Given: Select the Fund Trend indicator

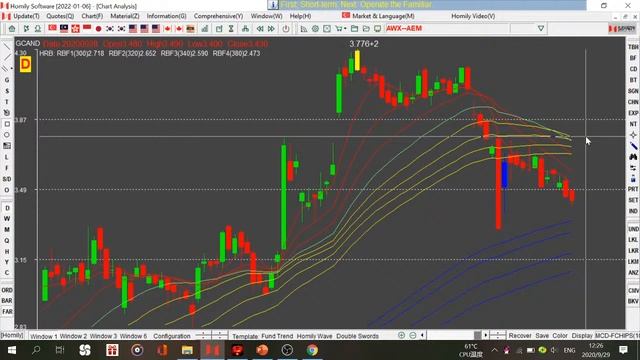Looking at the screenshot, I should [277, 336].
